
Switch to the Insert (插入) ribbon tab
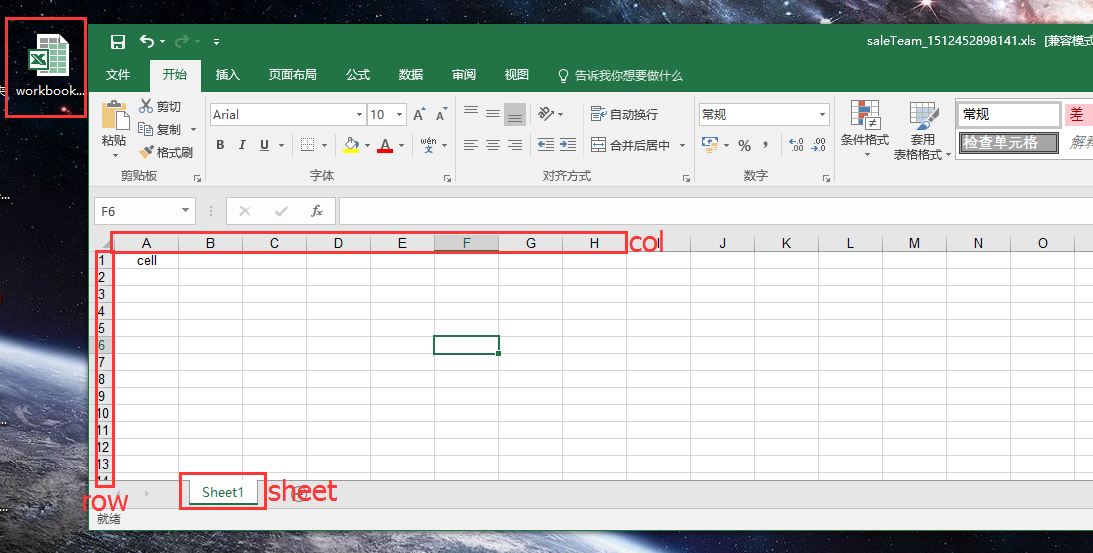[228, 75]
